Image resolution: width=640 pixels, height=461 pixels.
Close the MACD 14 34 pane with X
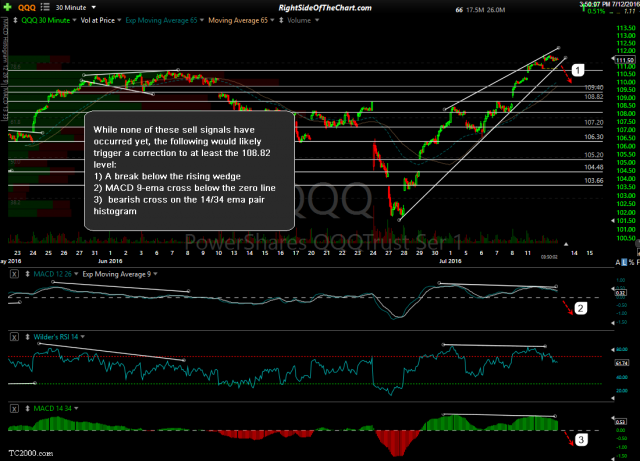[14, 408]
